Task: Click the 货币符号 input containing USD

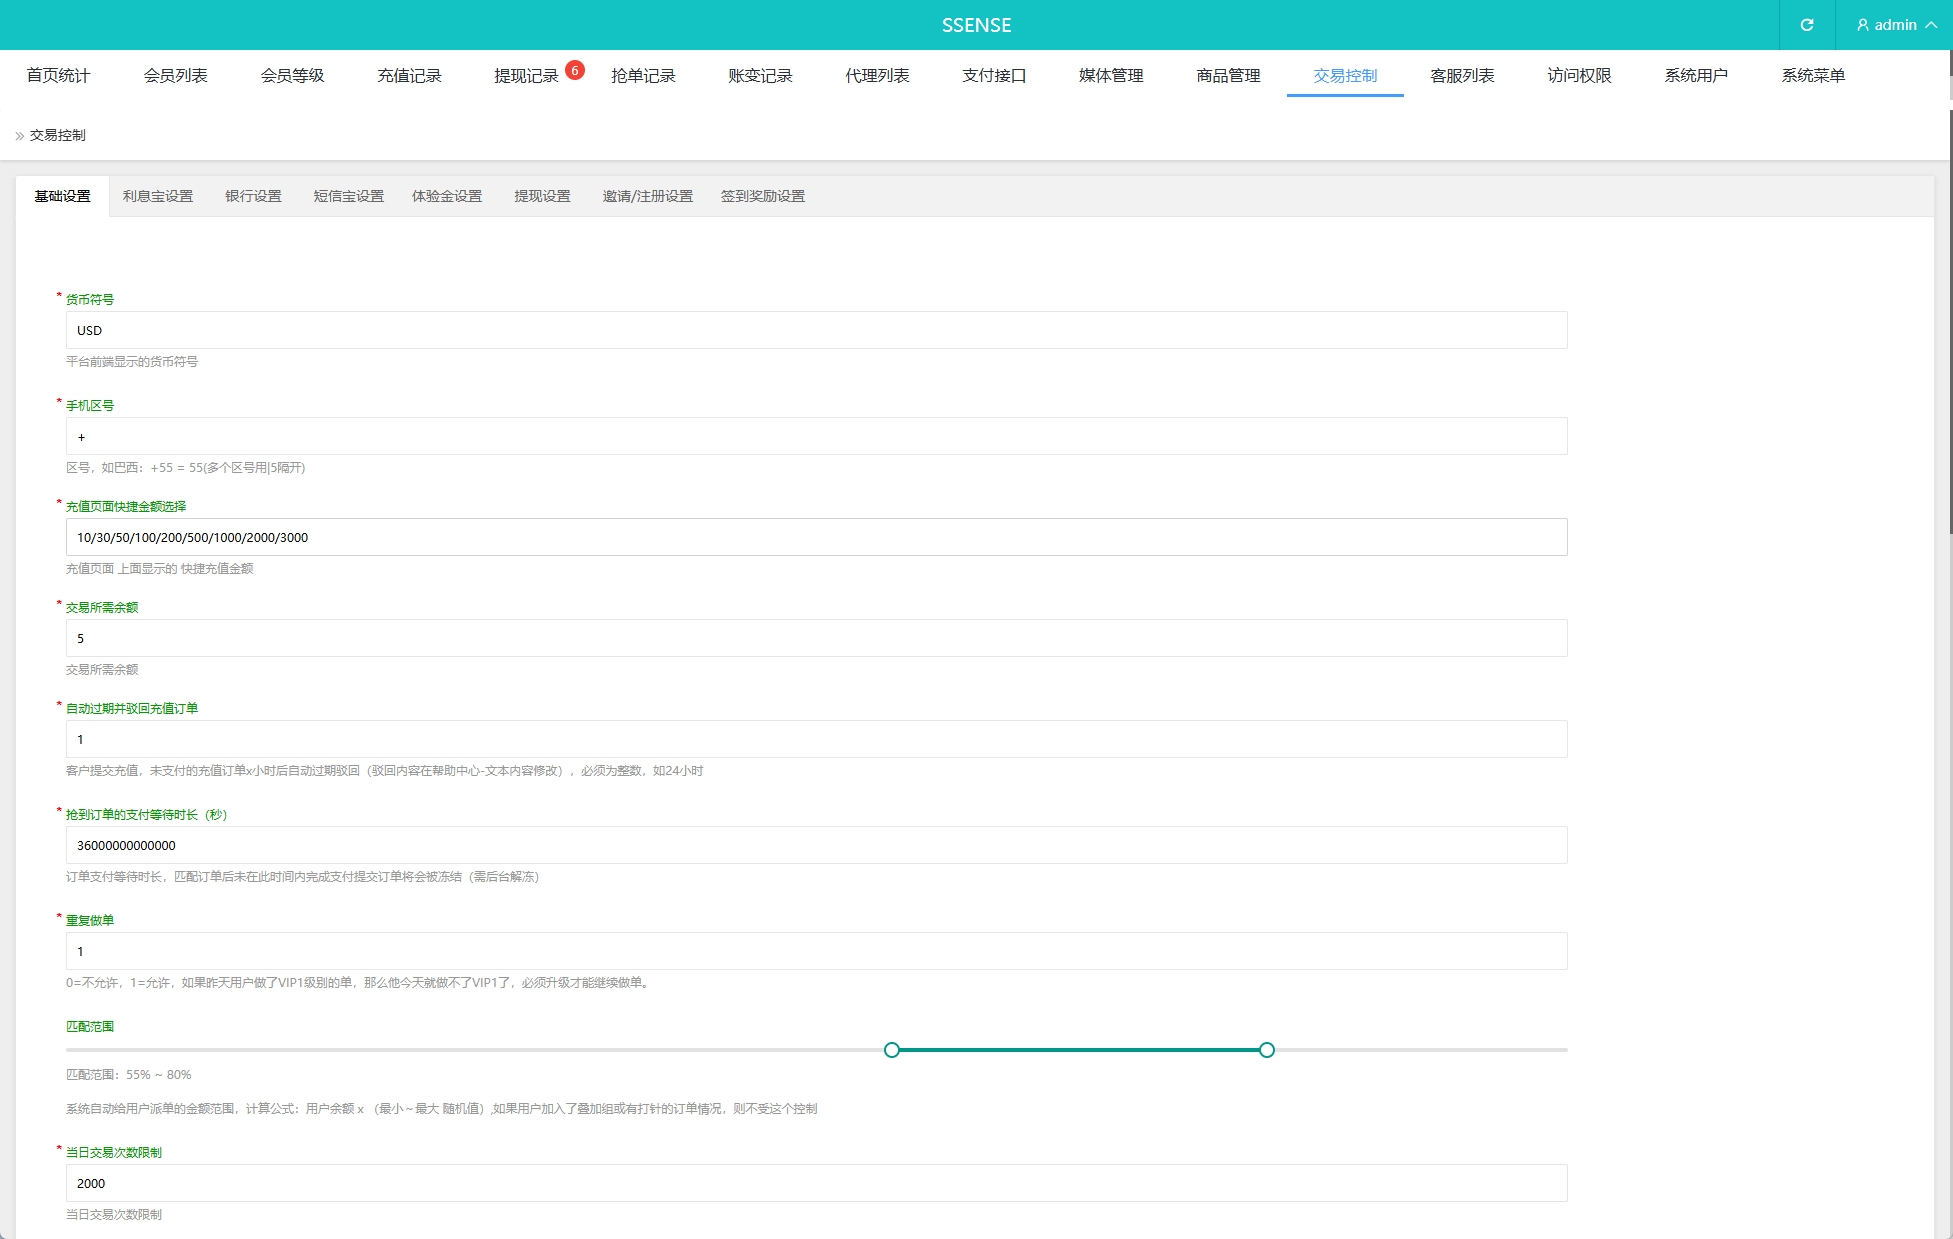Action: 816,330
